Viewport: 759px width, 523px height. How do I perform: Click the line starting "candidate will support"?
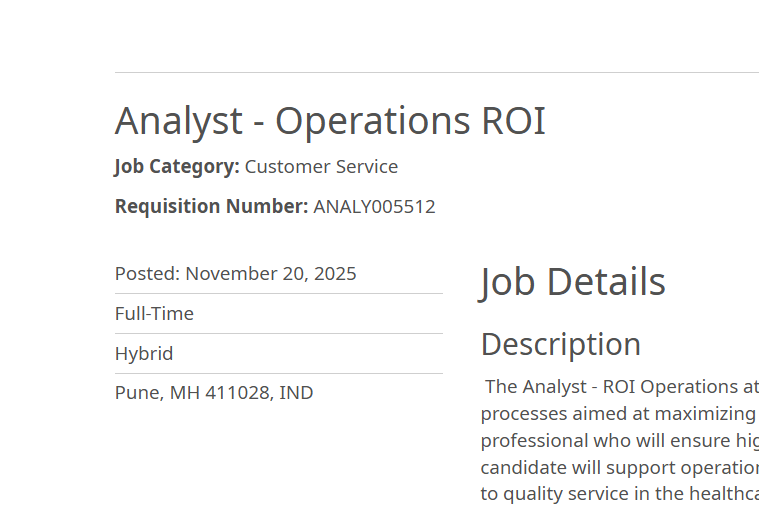click(618, 467)
